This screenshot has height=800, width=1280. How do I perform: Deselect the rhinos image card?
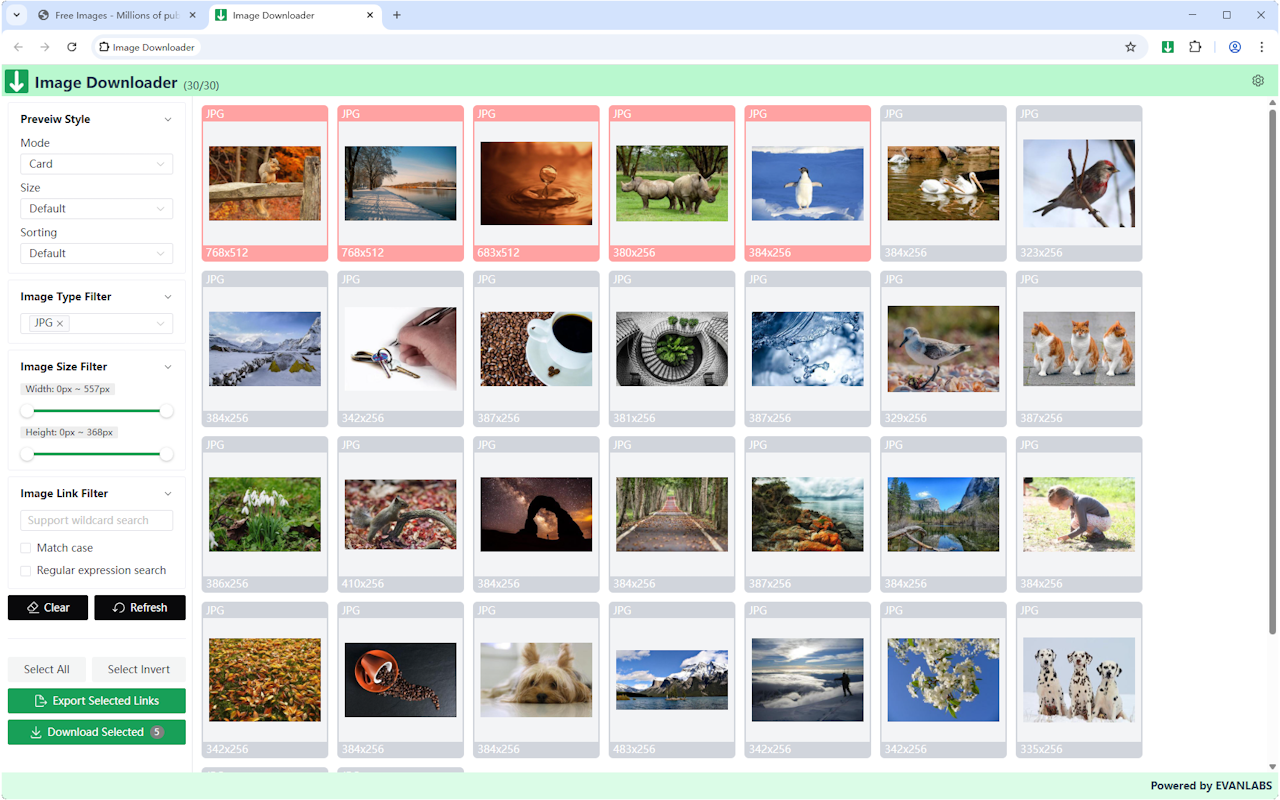pyautogui.click(x=672, y=184)
